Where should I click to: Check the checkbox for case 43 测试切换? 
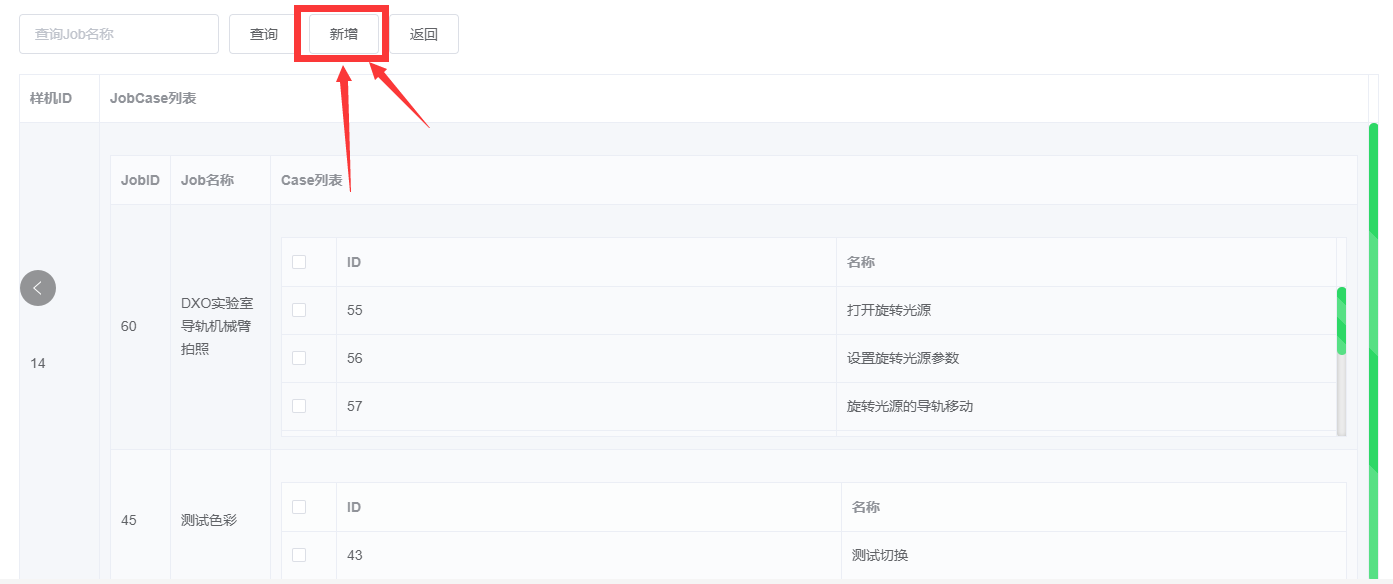pos(296,555)
